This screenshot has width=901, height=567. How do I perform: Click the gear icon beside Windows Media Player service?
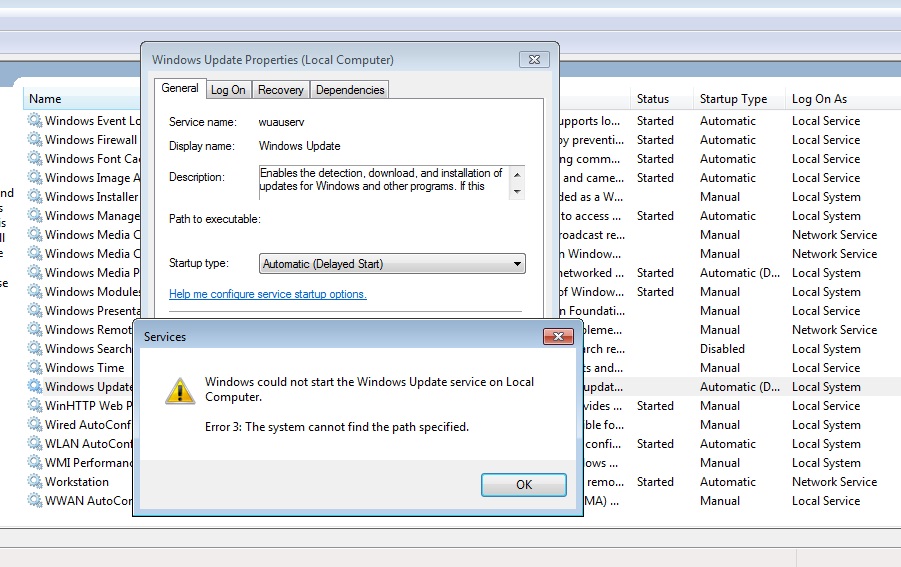35,272
